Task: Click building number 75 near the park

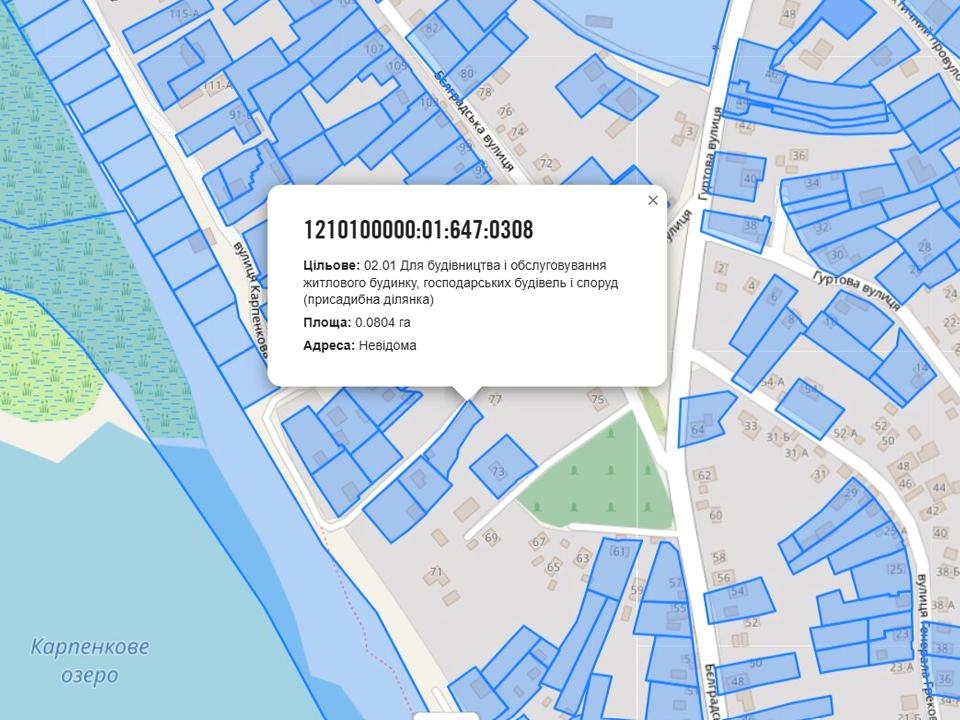Action: 598,400
